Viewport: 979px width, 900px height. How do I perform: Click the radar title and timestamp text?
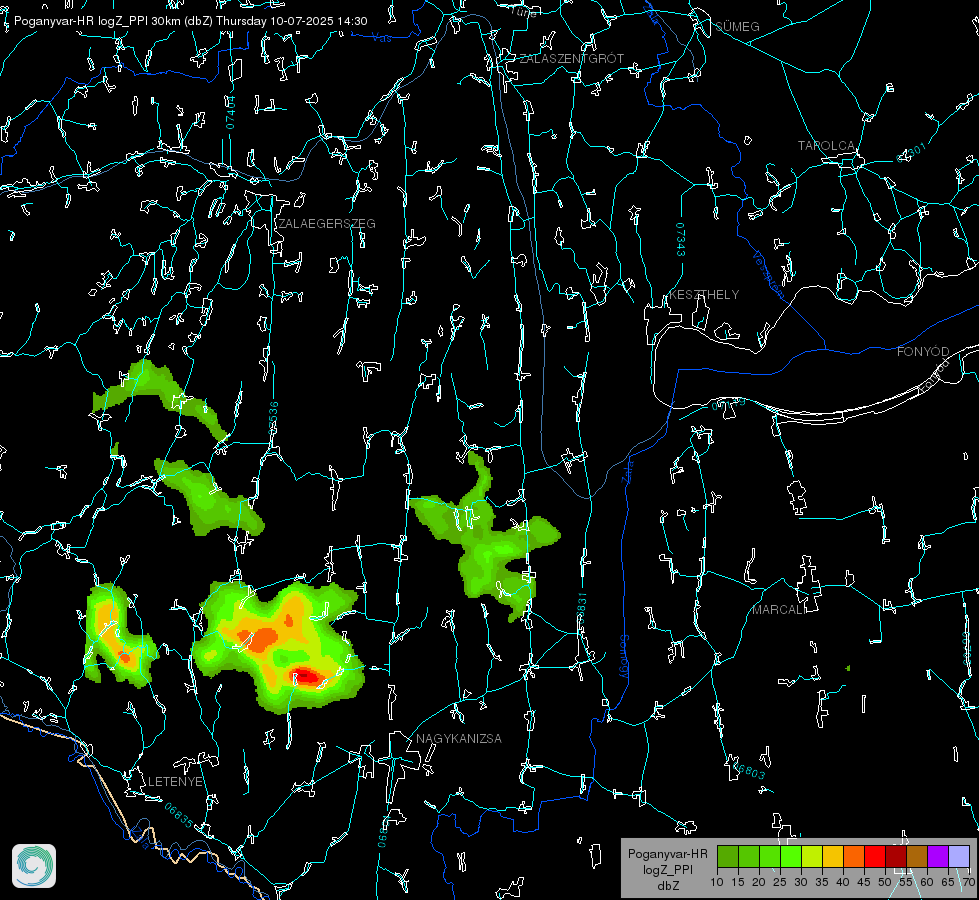(190, 21)
